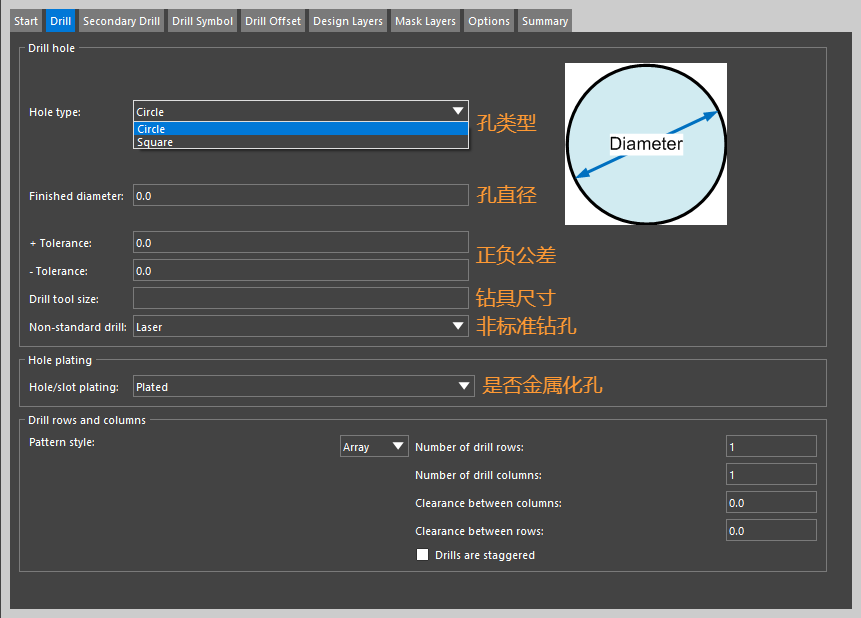Choose Circle from hole type list

pos(300,129)
